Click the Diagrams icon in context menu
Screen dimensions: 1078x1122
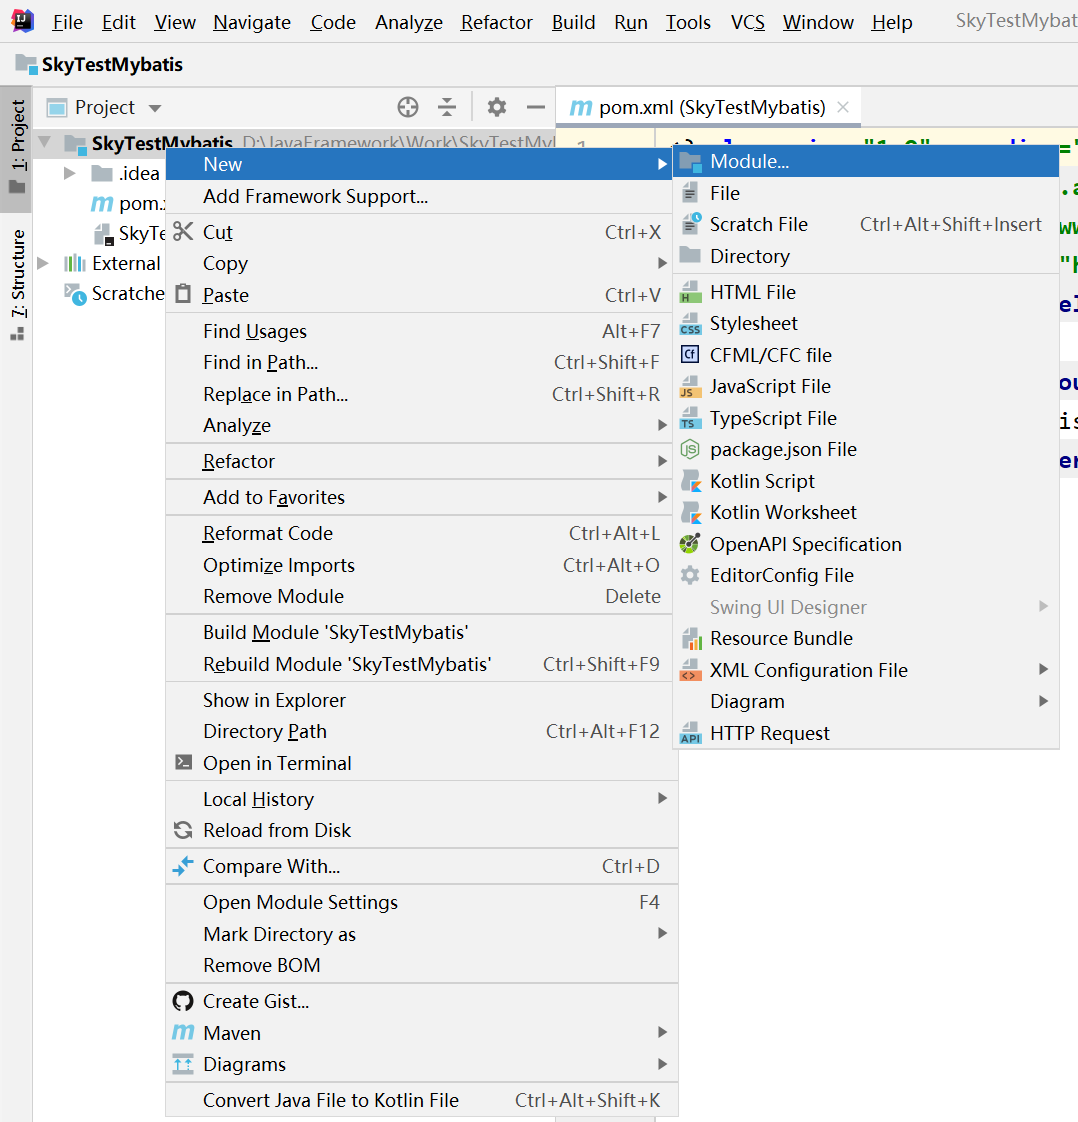183,1064
